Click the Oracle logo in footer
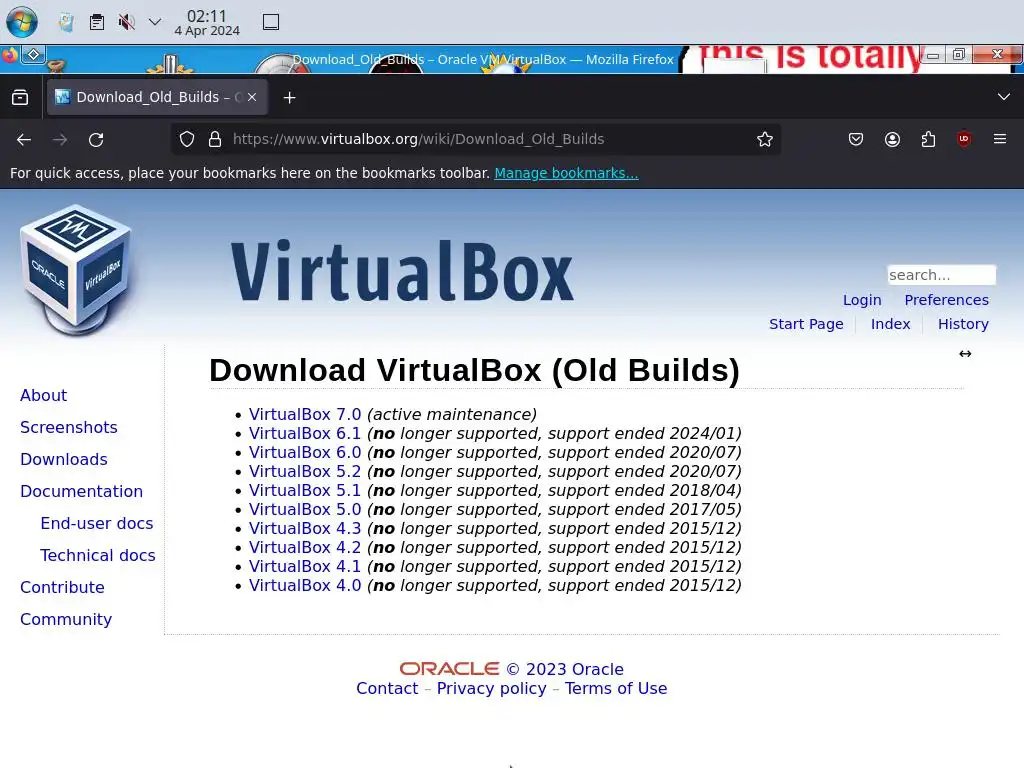Screen dimensions: 1024x768 click(449, 669)
